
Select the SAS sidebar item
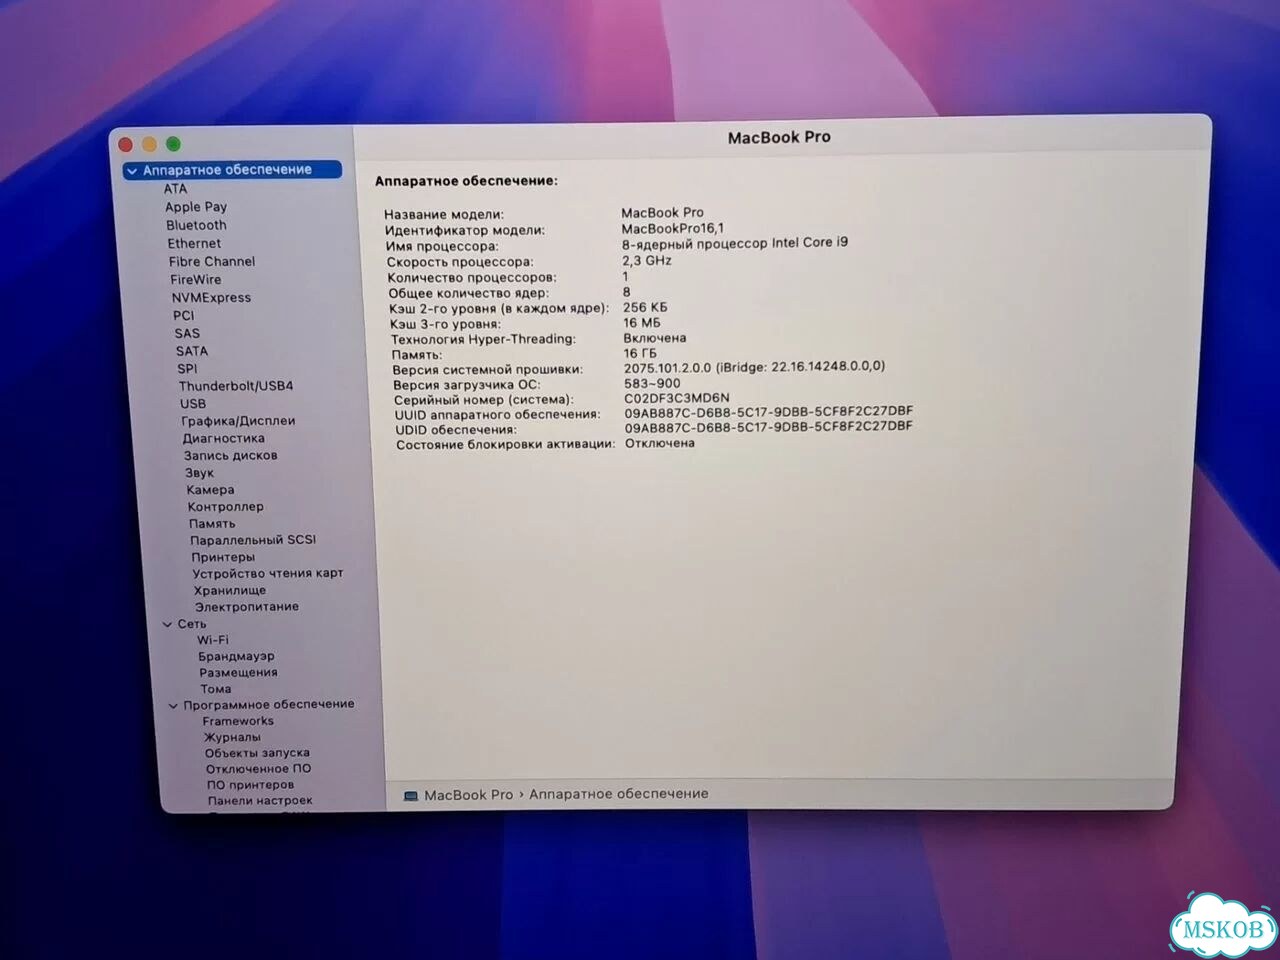(x=187, y=333)
